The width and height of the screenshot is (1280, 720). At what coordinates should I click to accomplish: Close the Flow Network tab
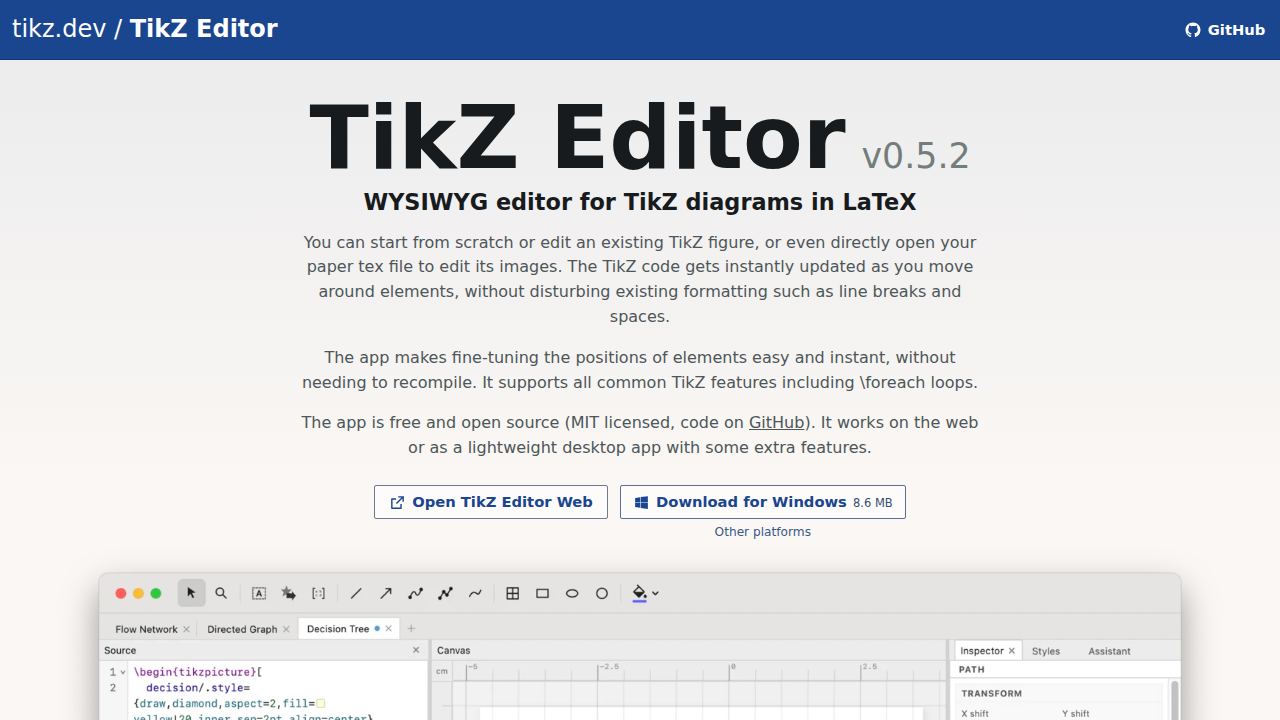click(x=187, y=629)
